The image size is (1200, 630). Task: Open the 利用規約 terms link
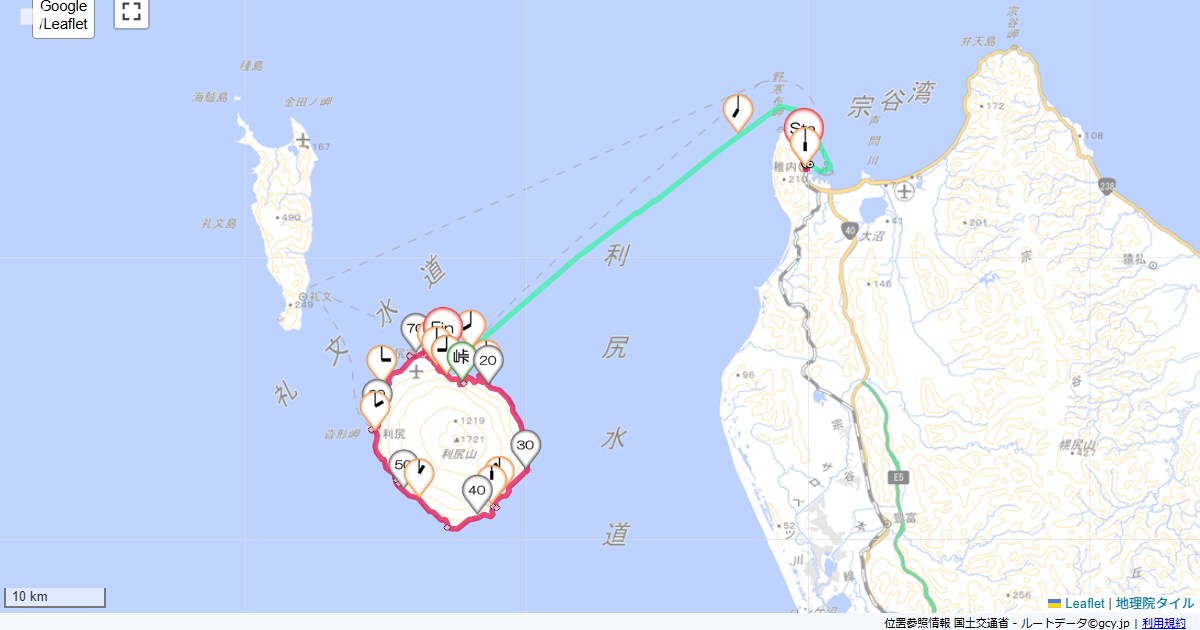point(1164,623)
